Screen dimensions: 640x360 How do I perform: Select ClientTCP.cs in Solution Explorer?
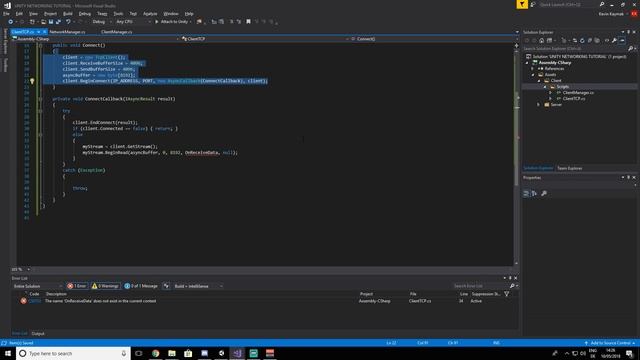click(573, 99)
